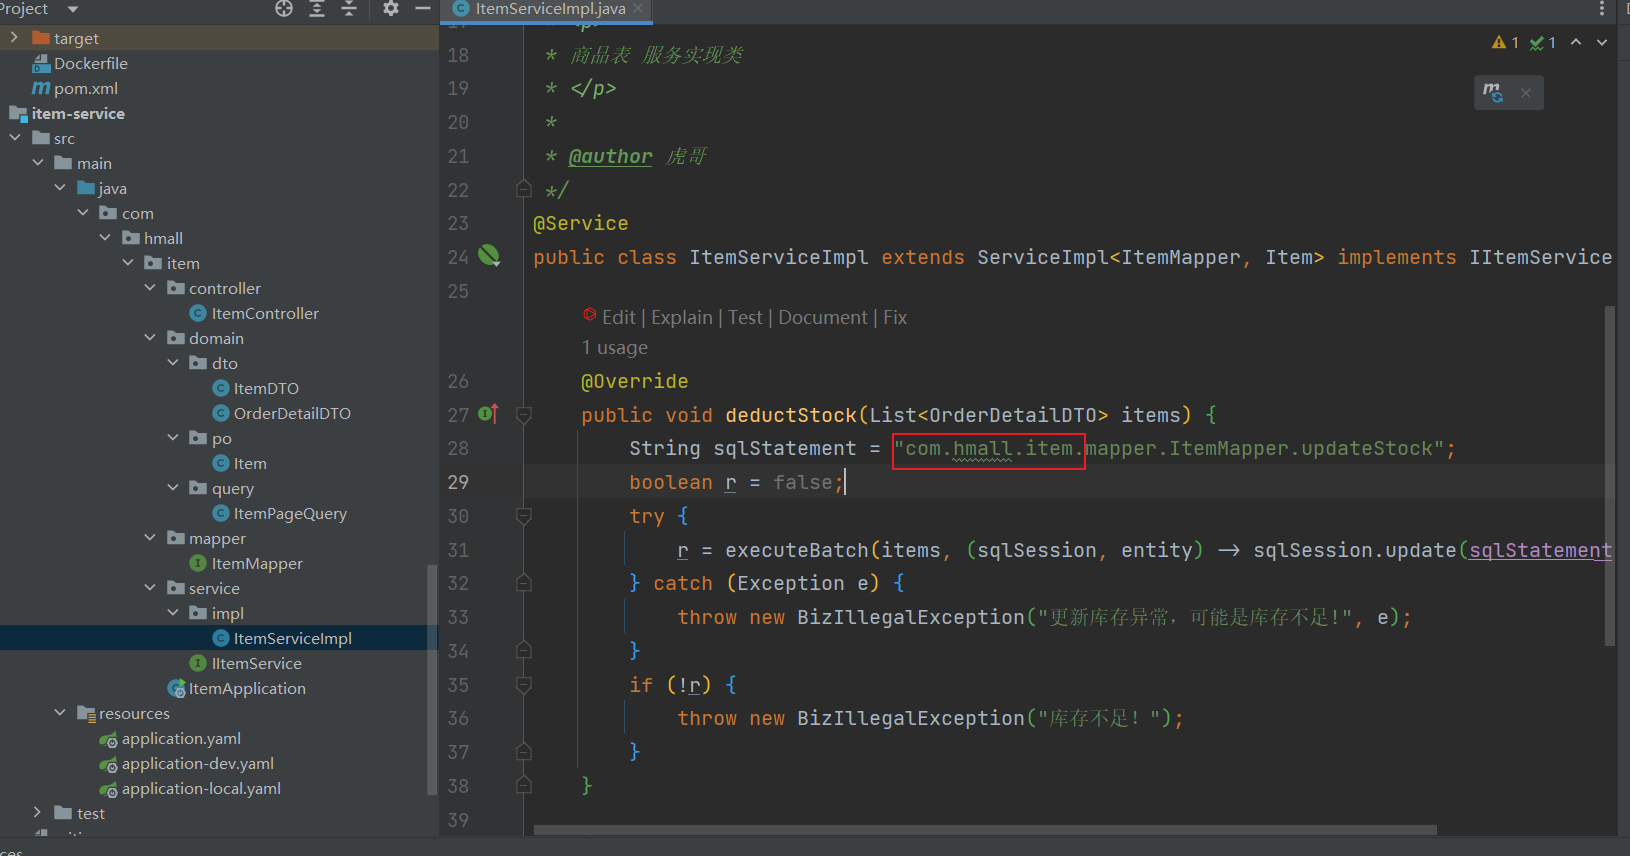
Task: Click the AI assistant icon before Edit
Action: pos(590,315)
